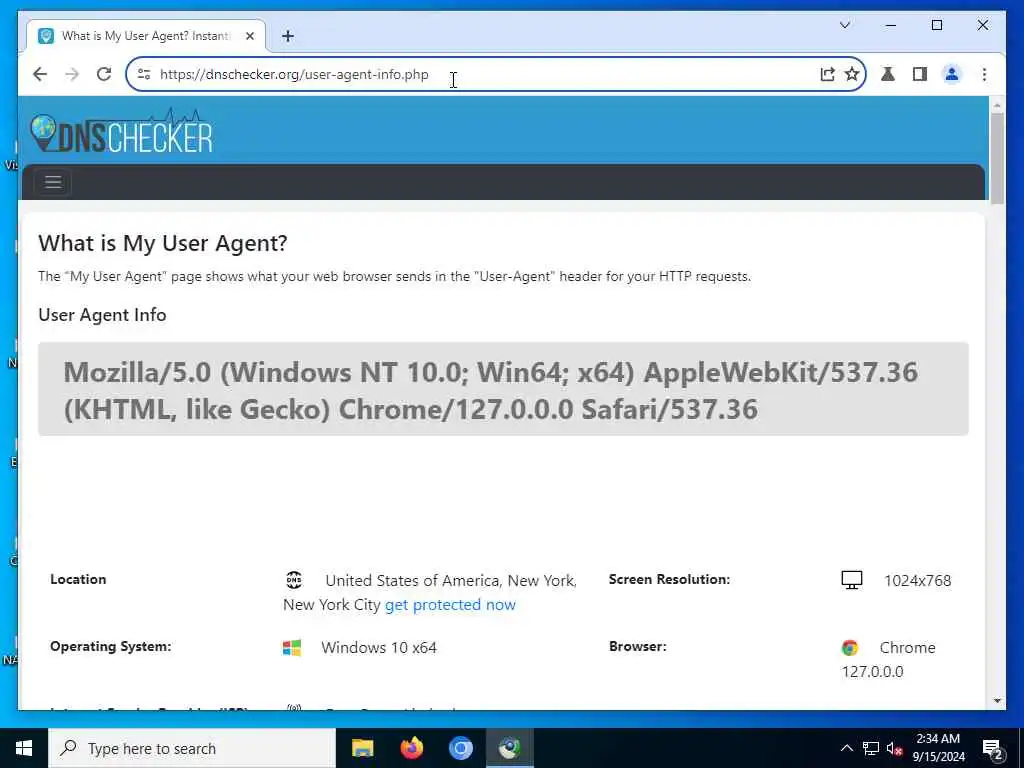Open the Chrome three-dot menu
The height and width of the screenshot is (768, 1024).
point(984,74)
